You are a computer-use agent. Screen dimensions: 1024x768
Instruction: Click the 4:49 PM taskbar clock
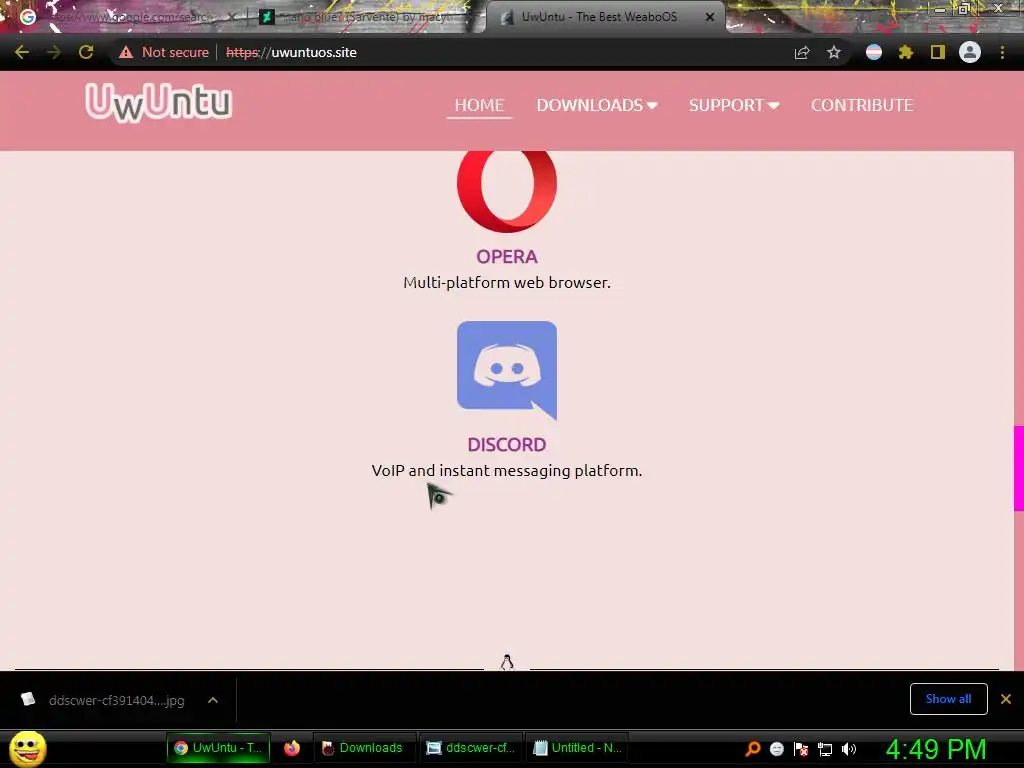[936, 749]
